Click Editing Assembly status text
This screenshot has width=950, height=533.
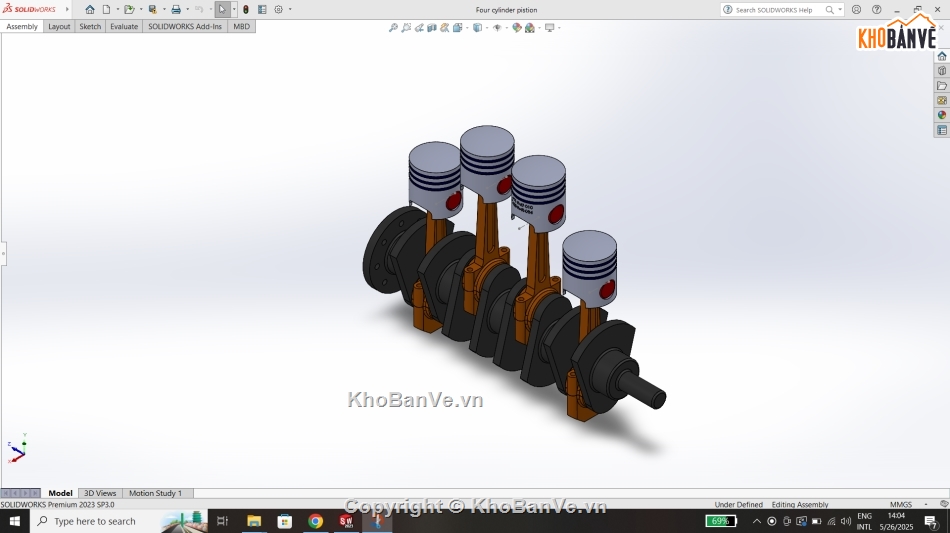pyautogui.click(x=800, y=505)
